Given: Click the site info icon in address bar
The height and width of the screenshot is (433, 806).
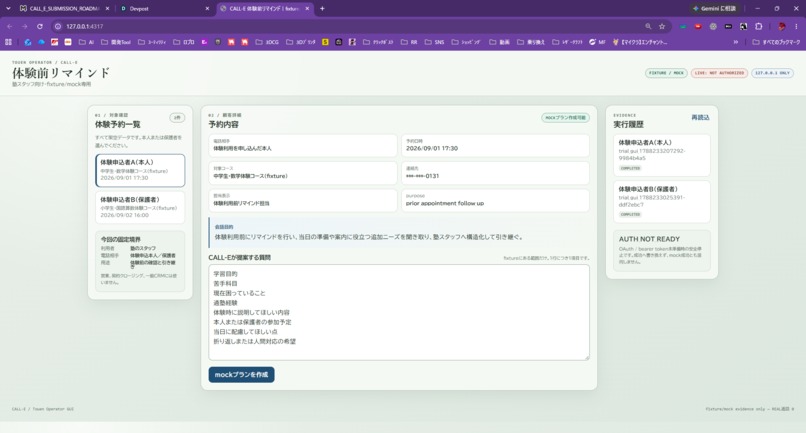Looking at the screenshot, I should point(58,26).
